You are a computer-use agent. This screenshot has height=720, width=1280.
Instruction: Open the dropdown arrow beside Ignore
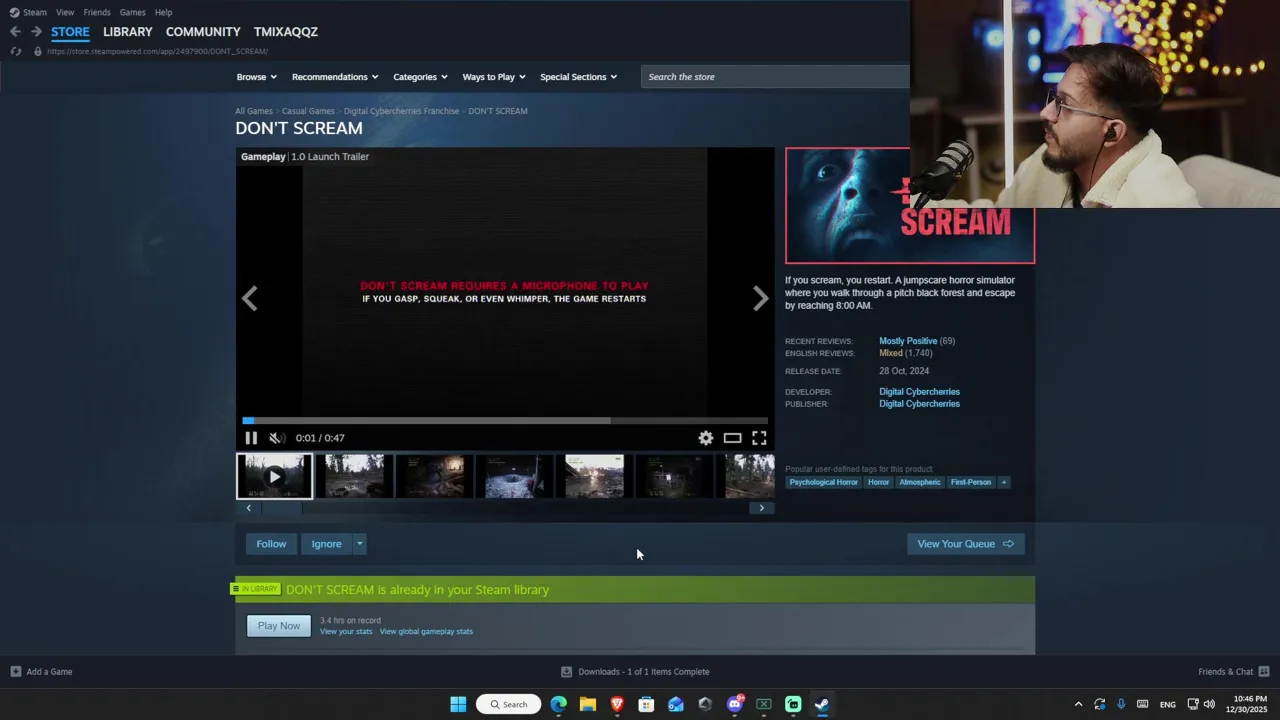coord(360,544)
